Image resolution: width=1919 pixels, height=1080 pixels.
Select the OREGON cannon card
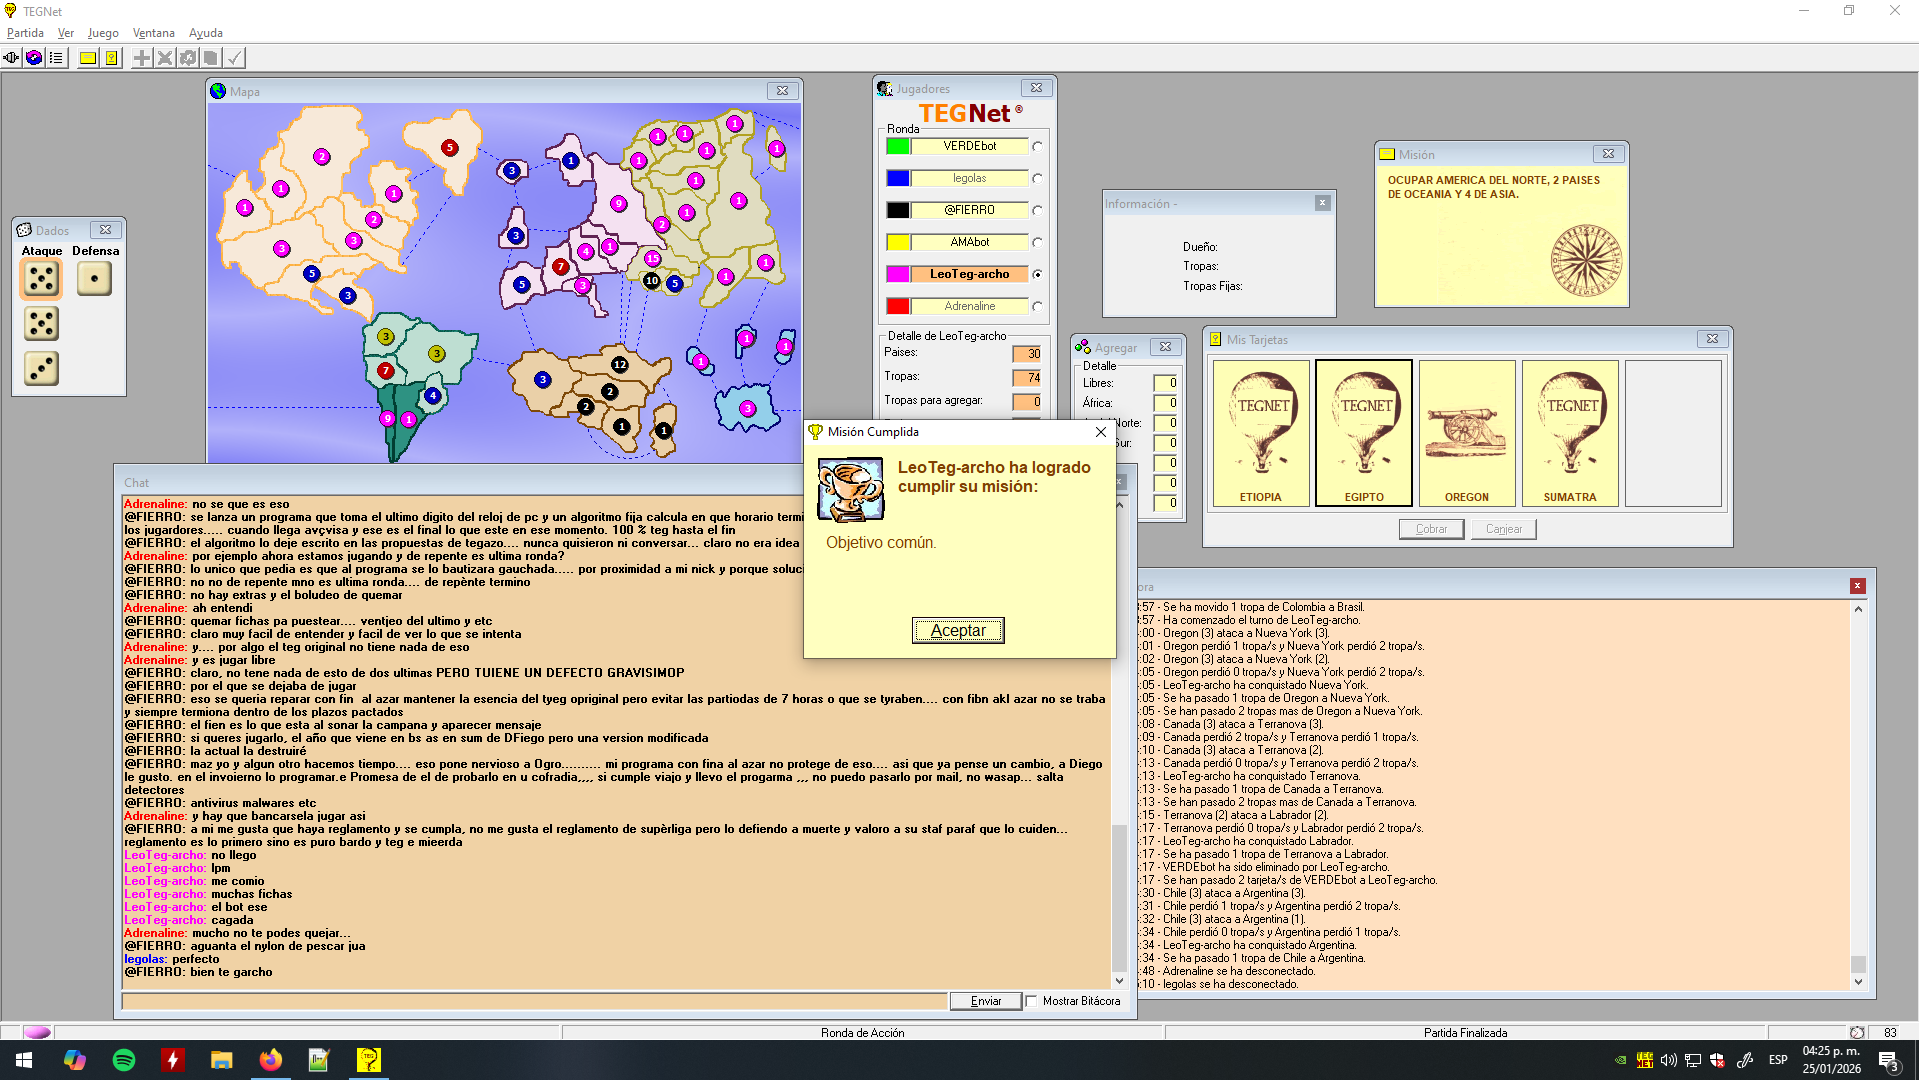[x=1466, y=433]
